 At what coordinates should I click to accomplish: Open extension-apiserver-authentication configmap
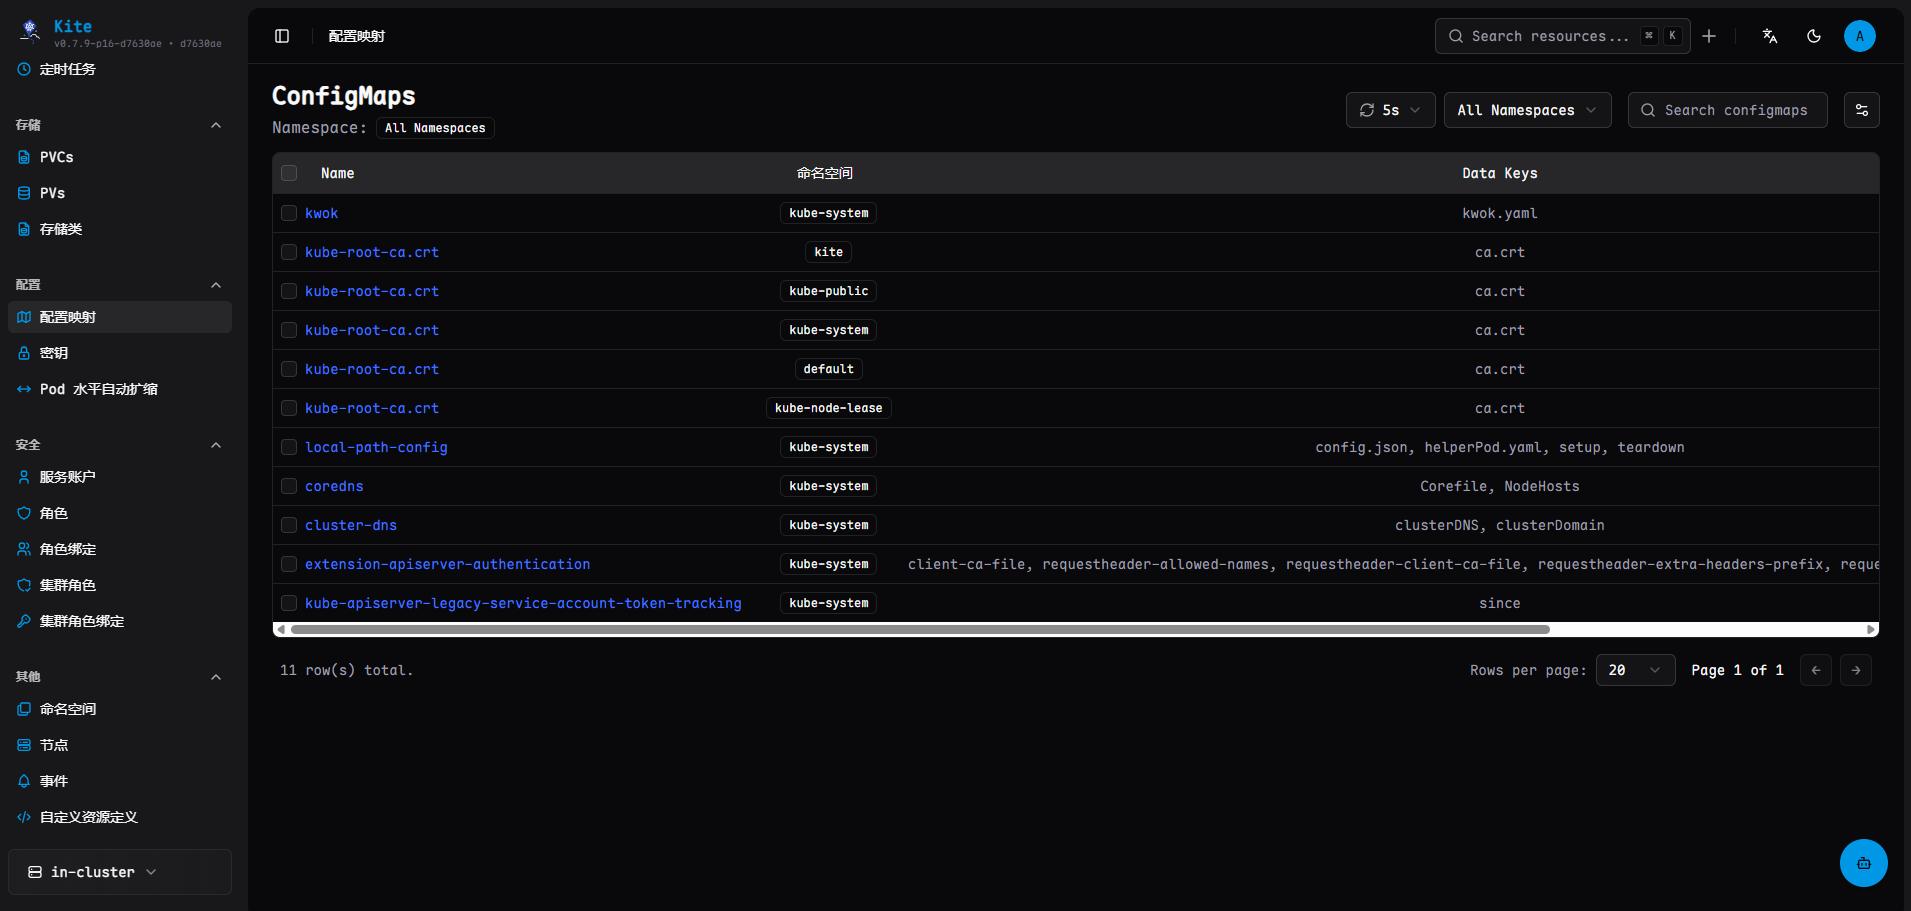click(447, 564)
